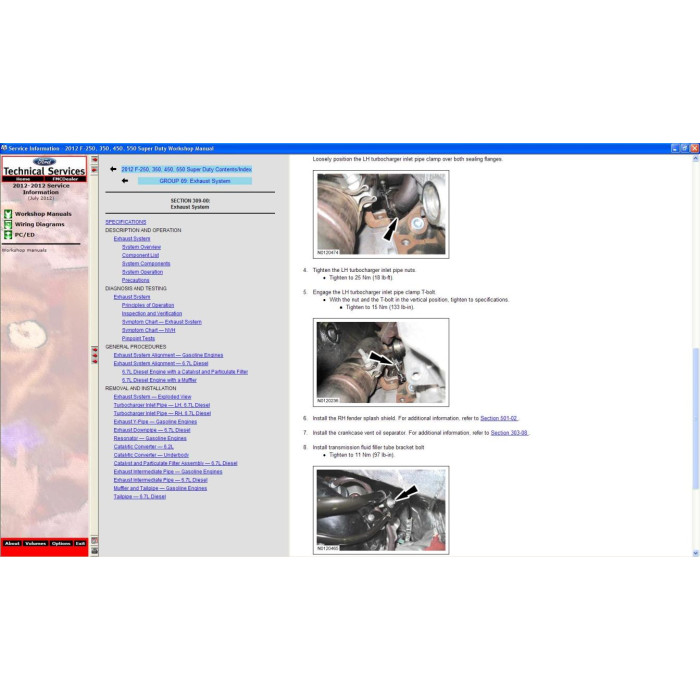Click back arrow beside Super Duty Contents/Index
This screenshot has height=700, width=700.
pos(113,169)
